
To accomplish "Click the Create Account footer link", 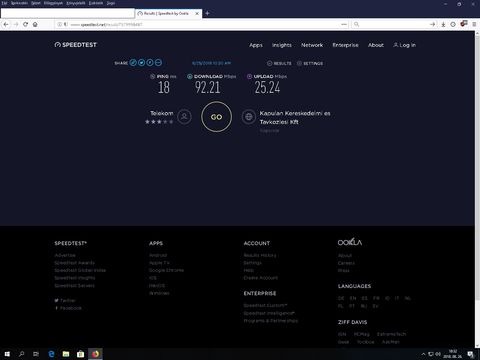I will [x=261, y=278].
